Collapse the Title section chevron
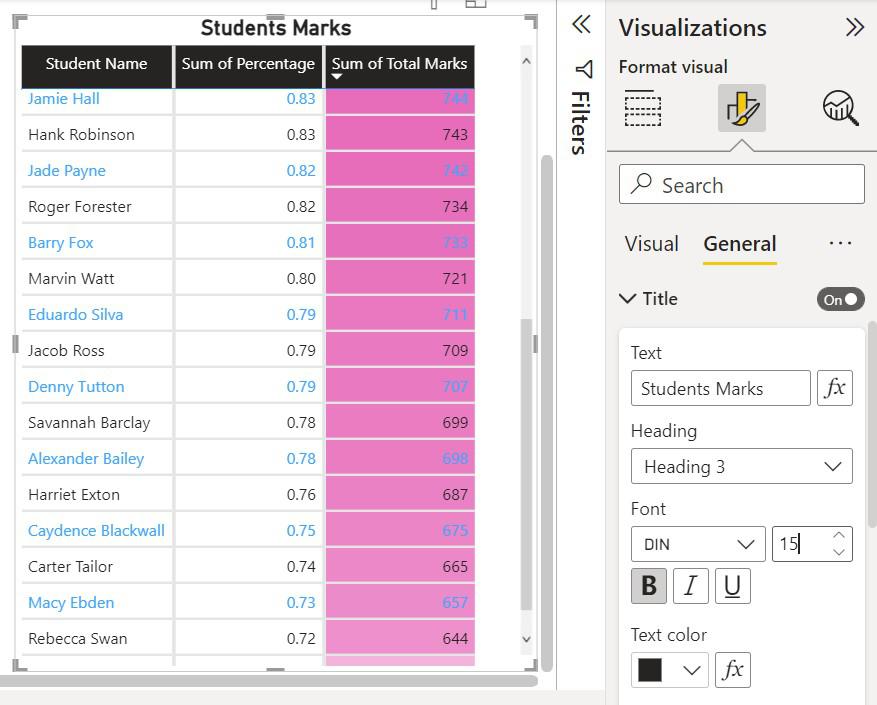877x705 pixels. [x=628, y=298]
